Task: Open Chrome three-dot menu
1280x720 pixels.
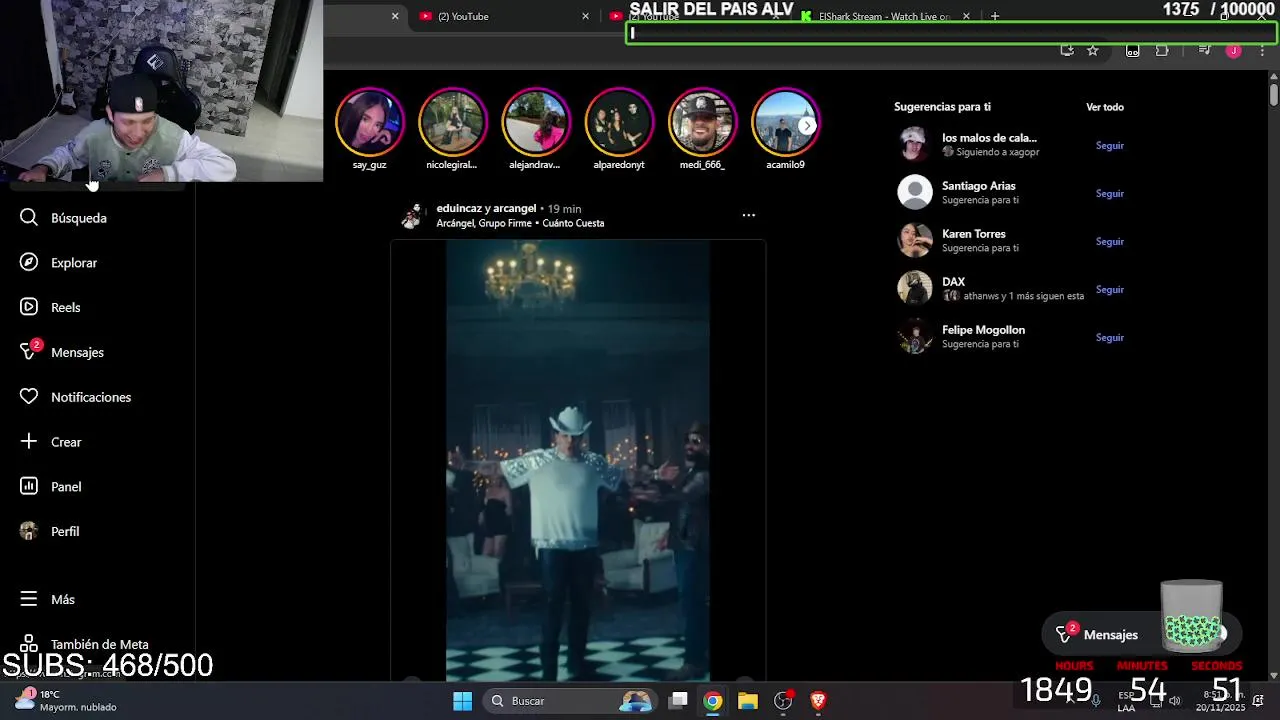Action: 1262,50
